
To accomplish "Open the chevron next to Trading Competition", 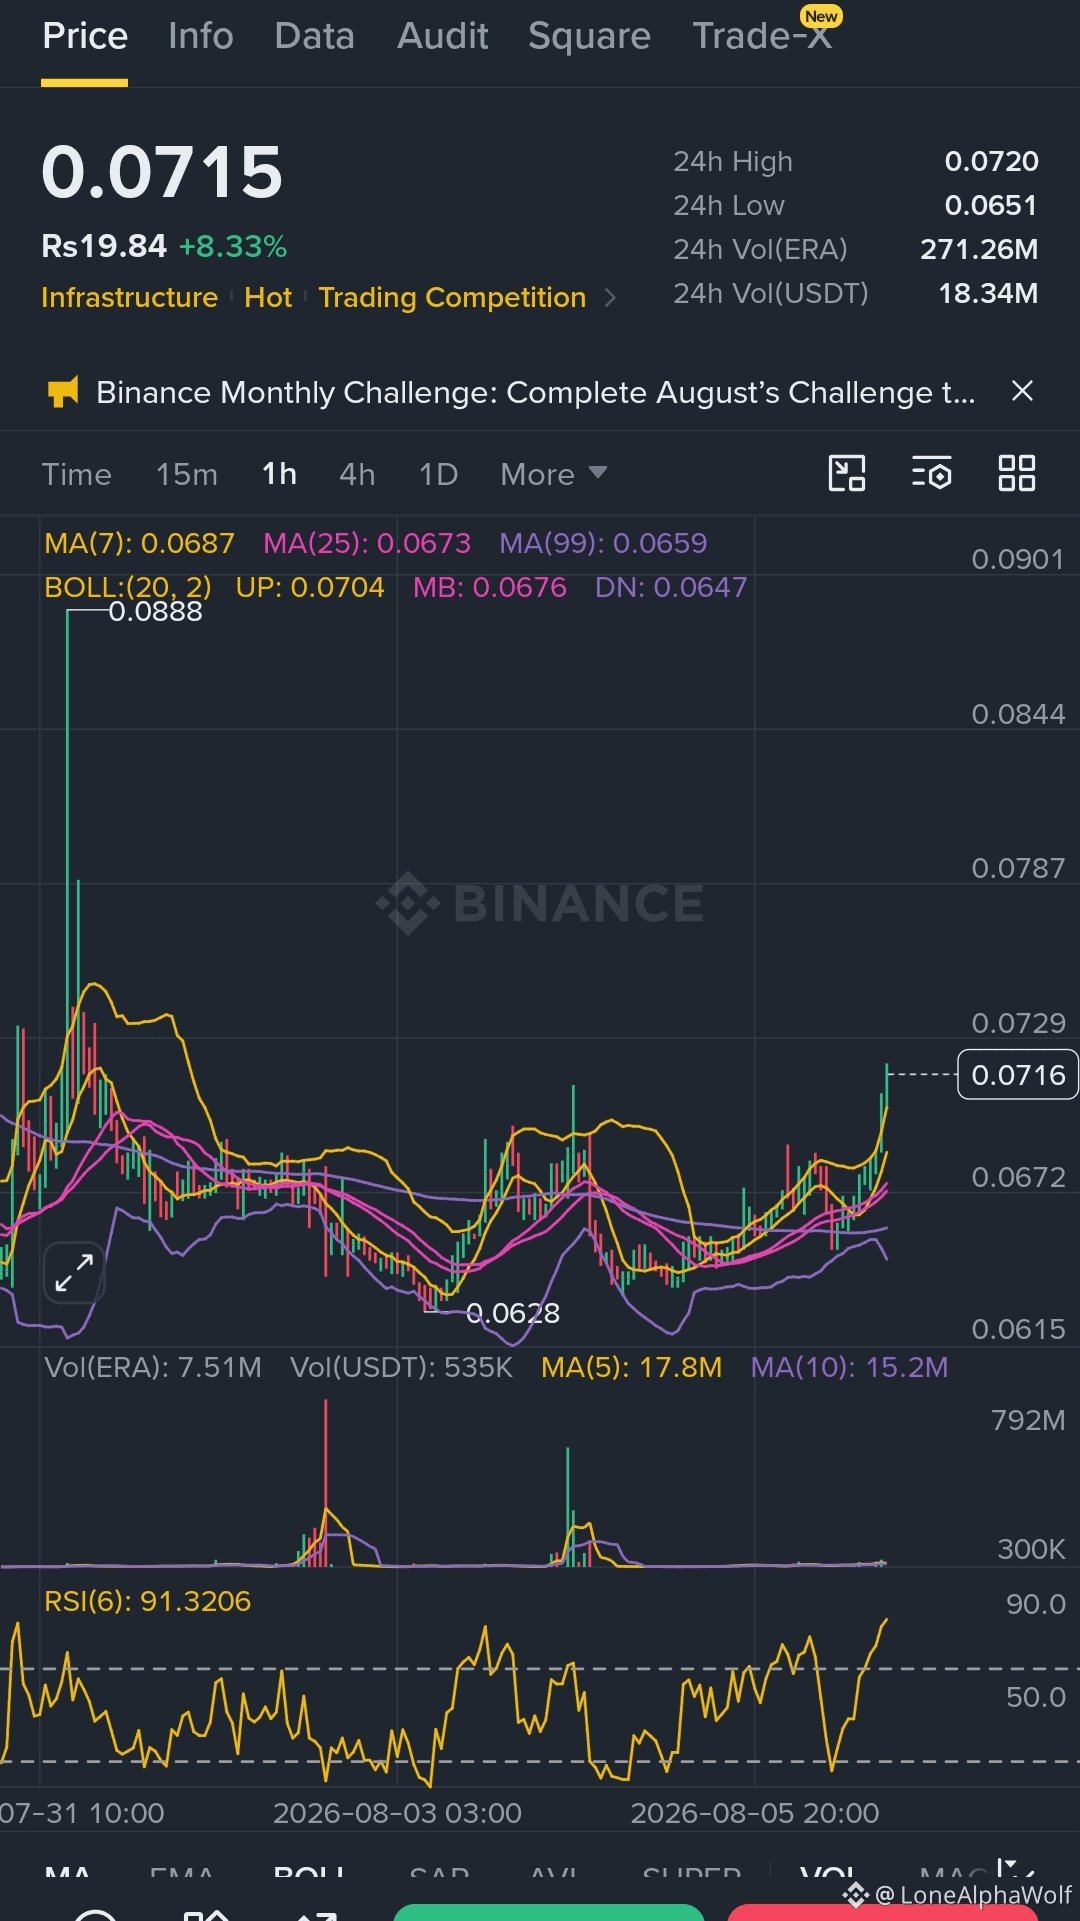I will click(610, 298).
